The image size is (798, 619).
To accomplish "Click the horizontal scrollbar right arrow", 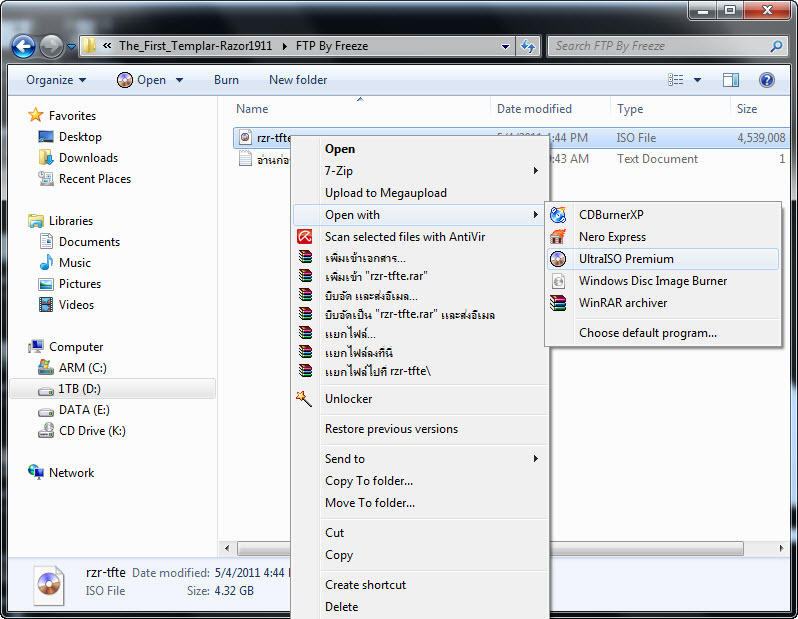I will tap(781, 548).
